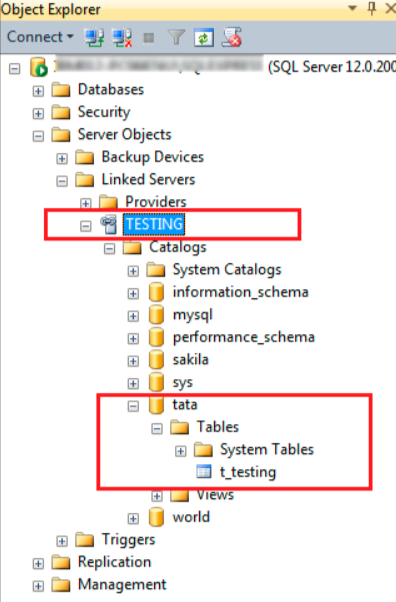The height and width of the screenshot is (602, 396).
Task: Expand the sakila catalog node
Action: [x=133, y=361]
